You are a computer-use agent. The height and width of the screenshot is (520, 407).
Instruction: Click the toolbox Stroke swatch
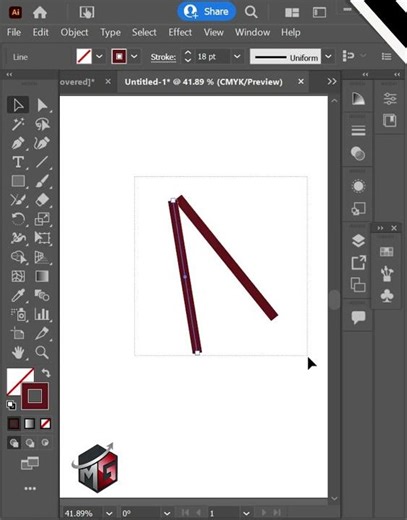click(x=35, y=396)
